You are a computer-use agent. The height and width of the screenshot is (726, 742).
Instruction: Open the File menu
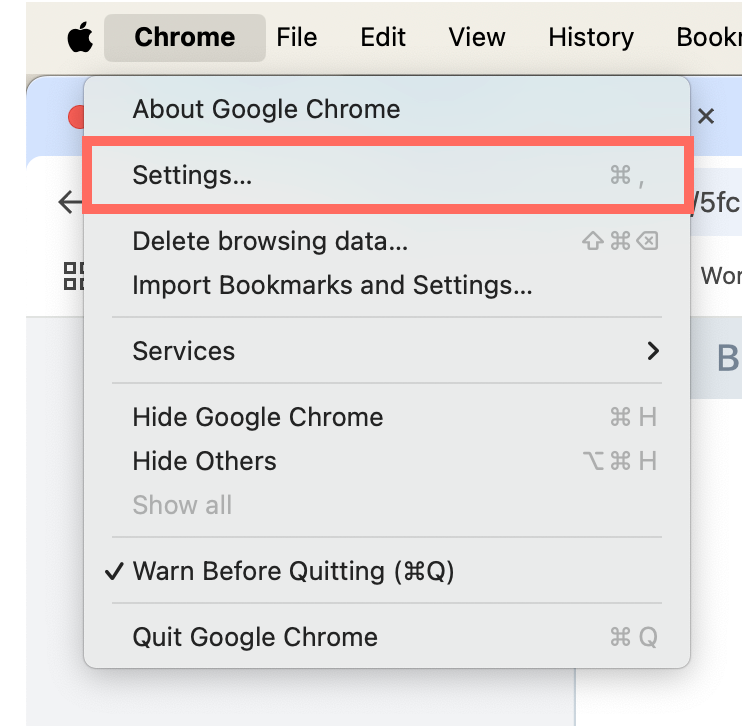[x=297, y=38]
